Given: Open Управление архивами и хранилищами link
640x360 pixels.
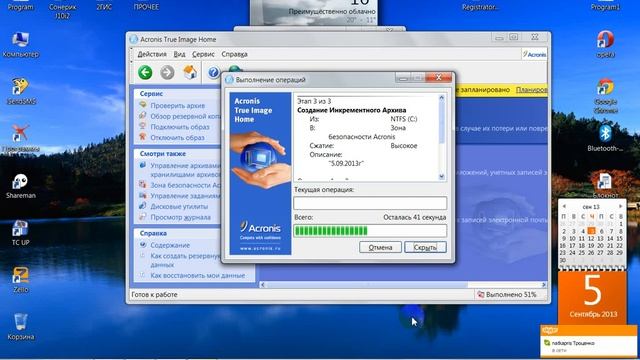Looking at the screenshot, I should point(185,170).
